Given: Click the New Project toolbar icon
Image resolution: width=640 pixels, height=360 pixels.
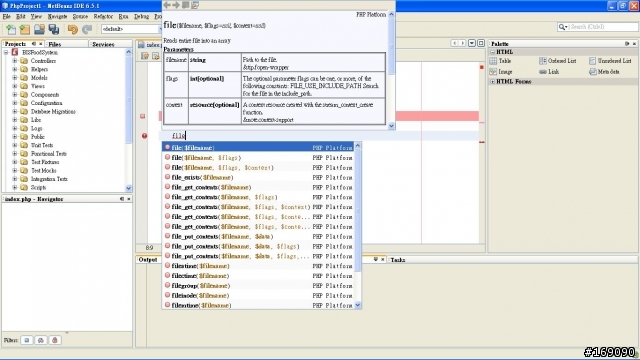Looking at the screenshot, I should pos(25,29).
